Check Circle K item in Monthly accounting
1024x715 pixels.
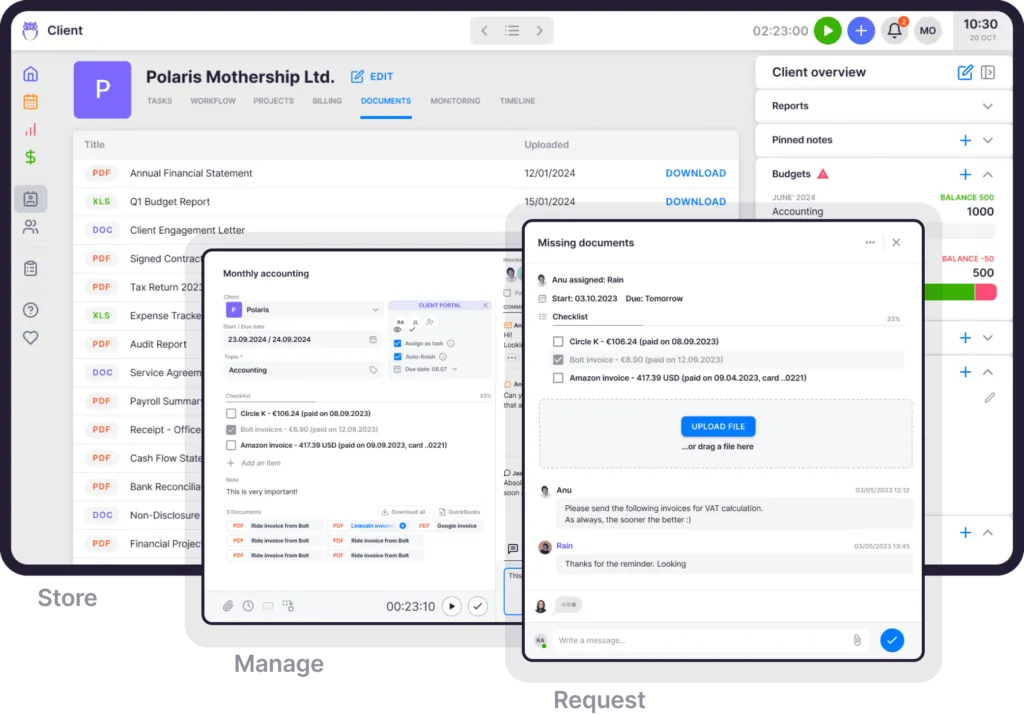[x=231, y=413]
